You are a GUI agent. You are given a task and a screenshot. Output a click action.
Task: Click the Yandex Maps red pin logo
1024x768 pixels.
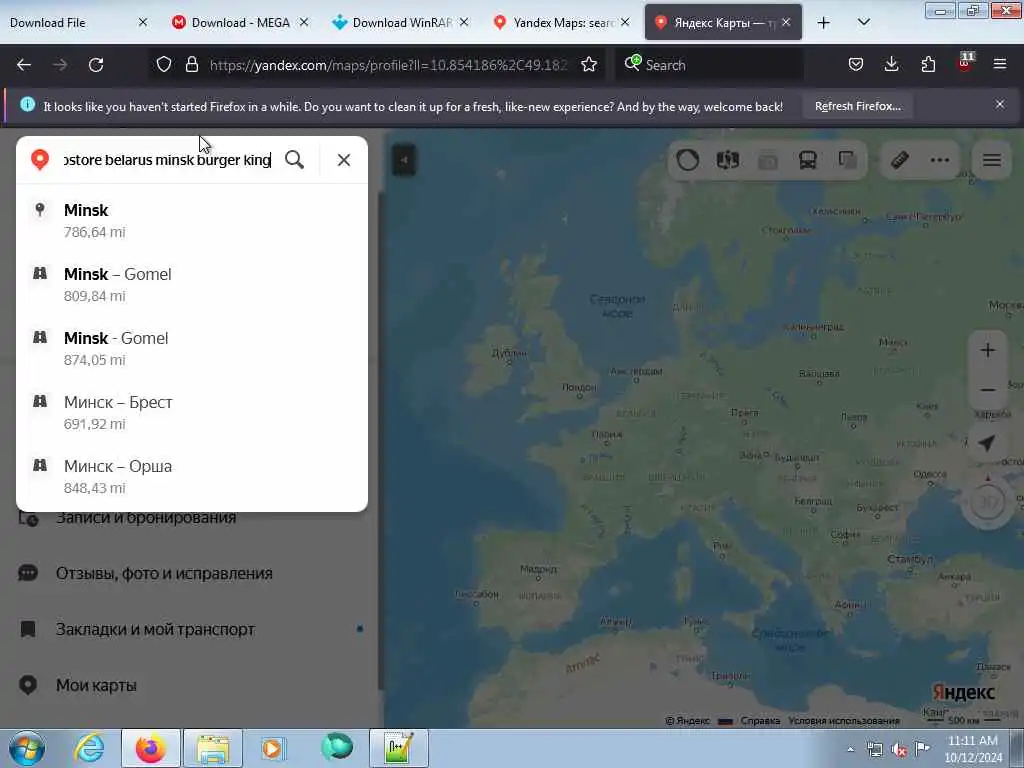coord(40,159)
